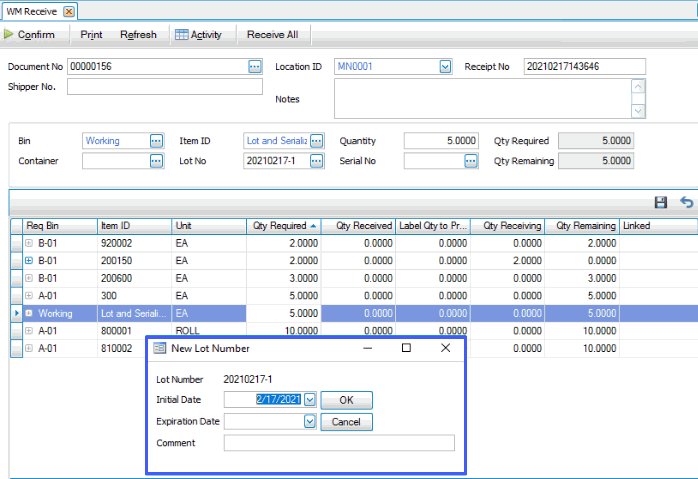Click the Receive All toolbar button
The width and height of the screenshot is (698, 479).
coord(272,35)
